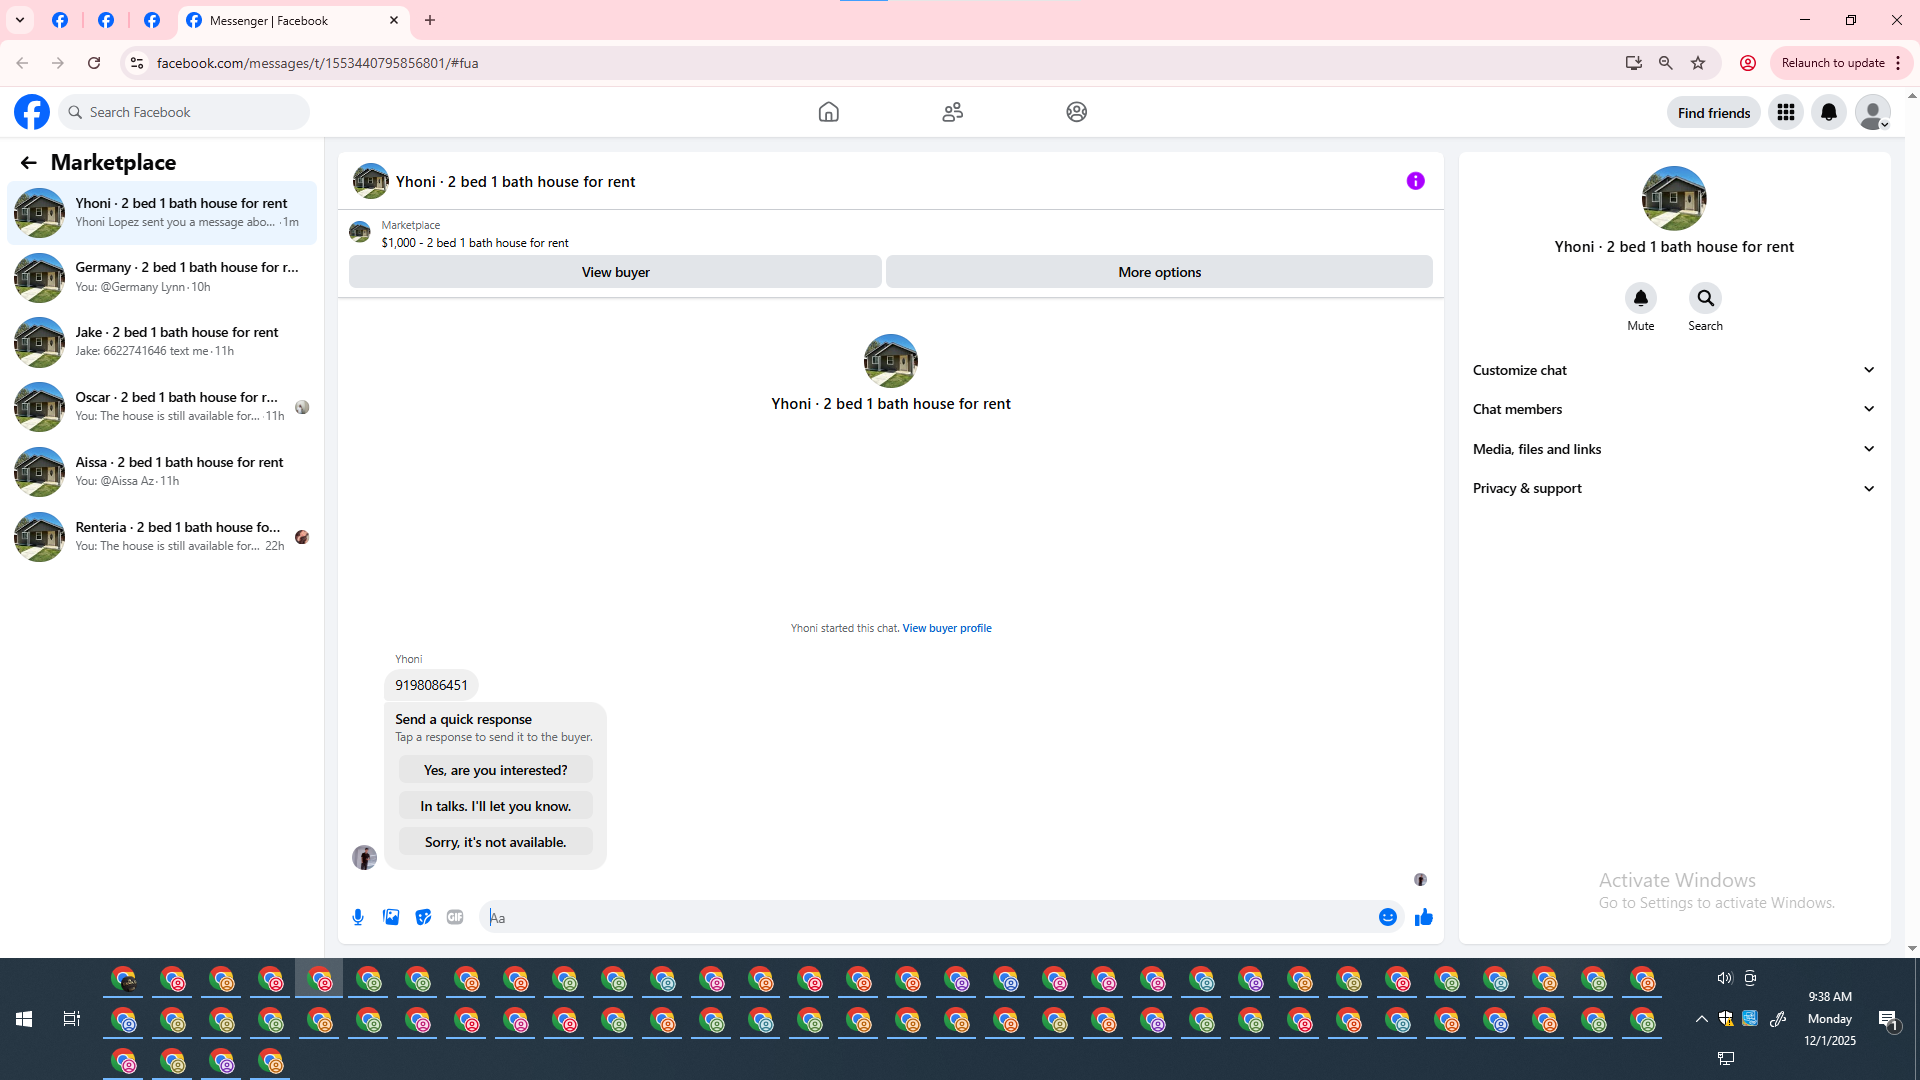The image size is (1920, 1080).
Task: Open a new browser tab
Action: [x=430, y=20]
